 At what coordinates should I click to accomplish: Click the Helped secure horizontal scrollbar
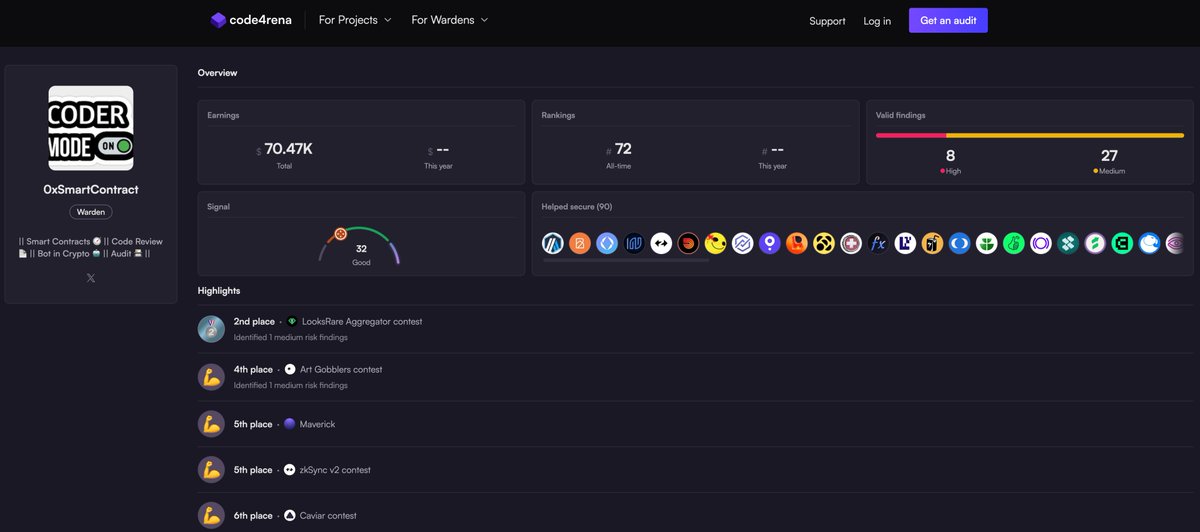click(x=625, y=260)
